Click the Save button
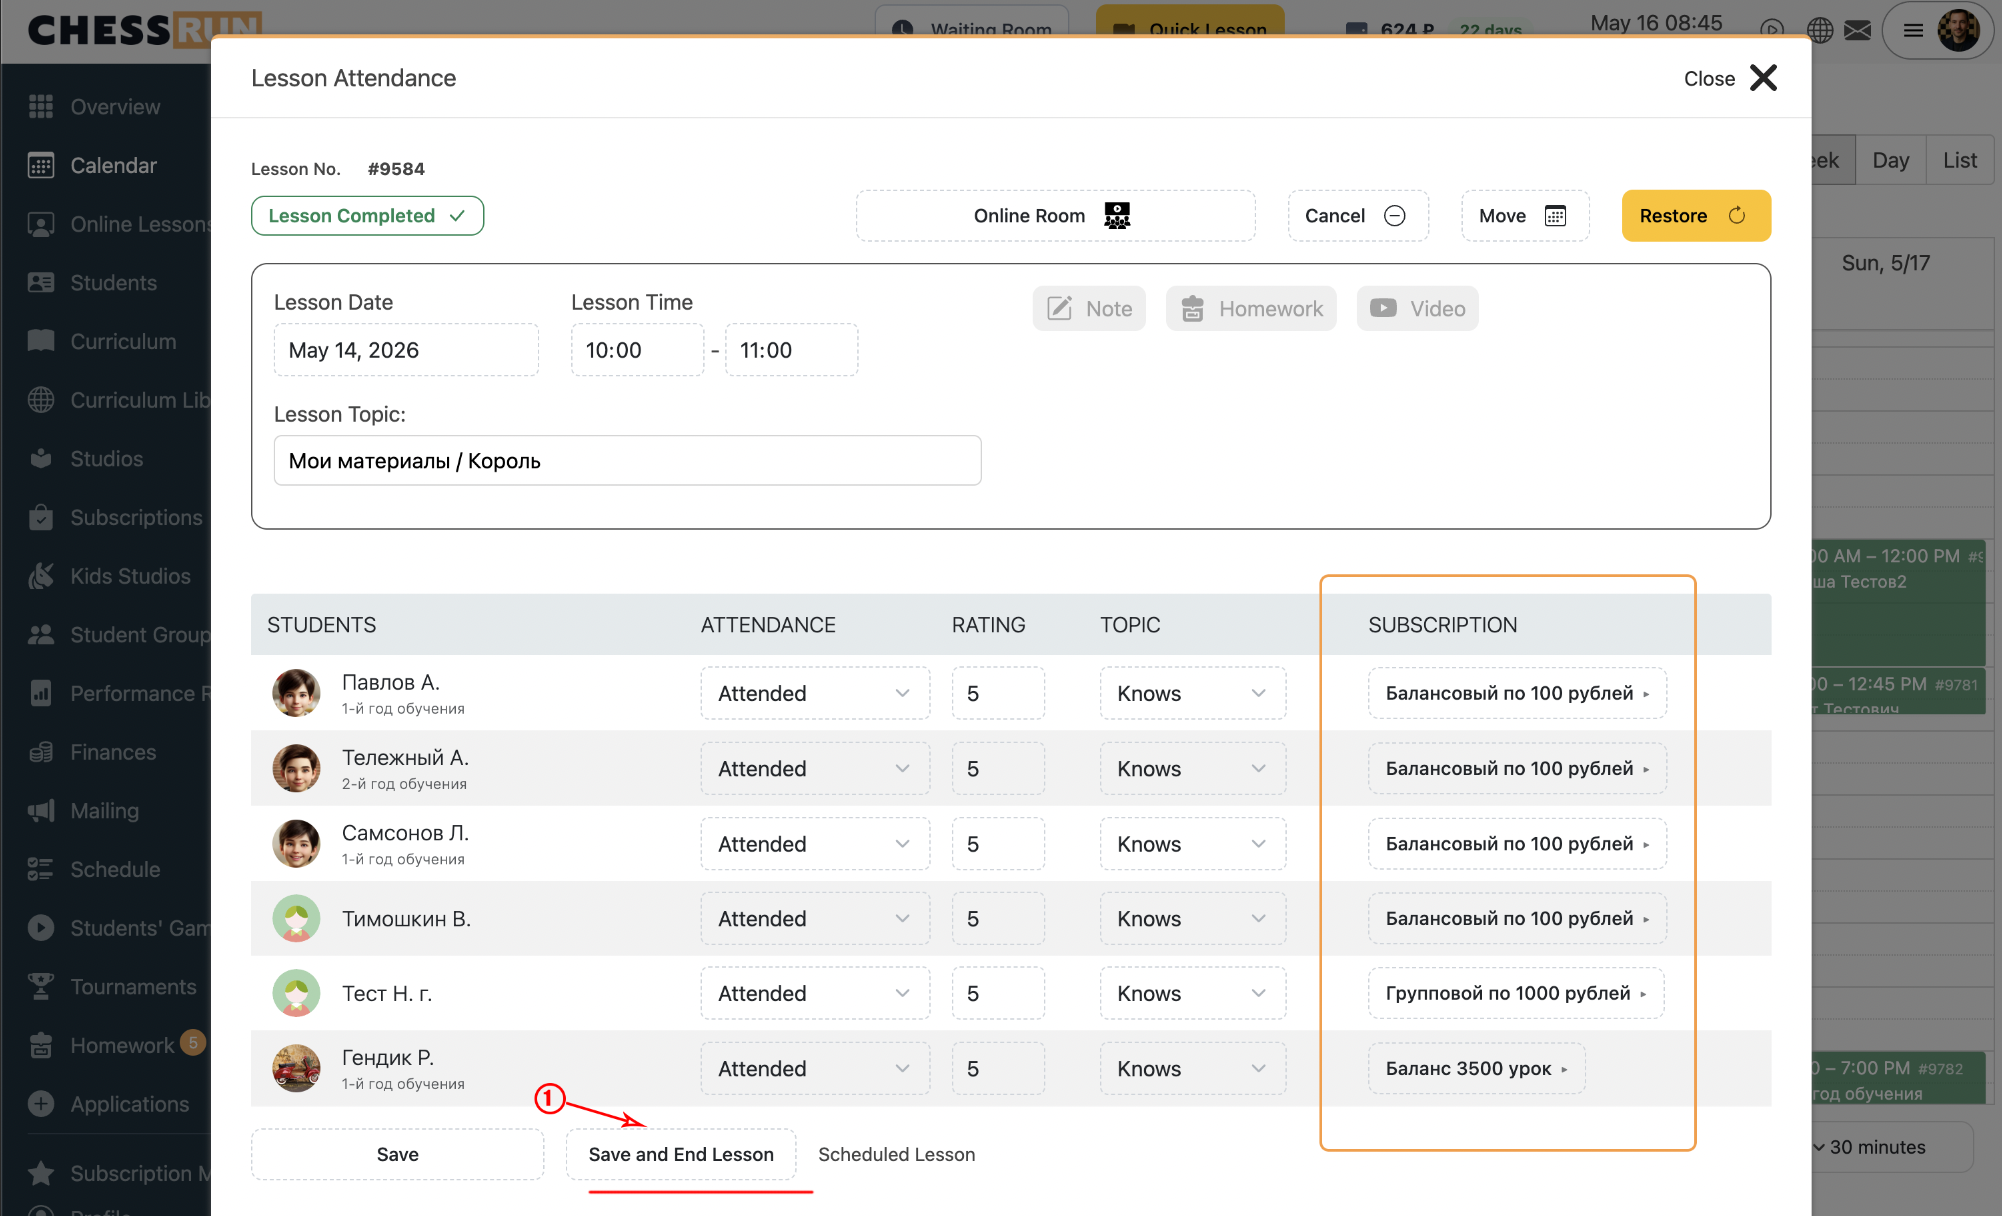This screenshot has width=2002, height=1216. coord(397,1154)
